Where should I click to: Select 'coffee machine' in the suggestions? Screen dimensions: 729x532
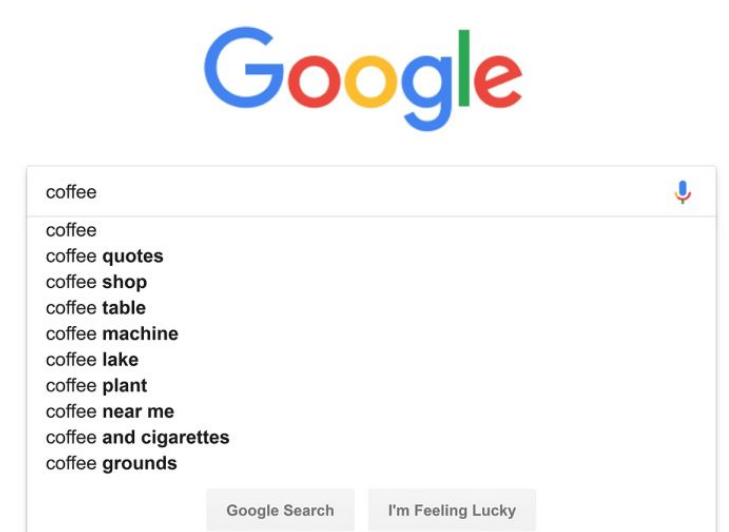pos(371,334)
